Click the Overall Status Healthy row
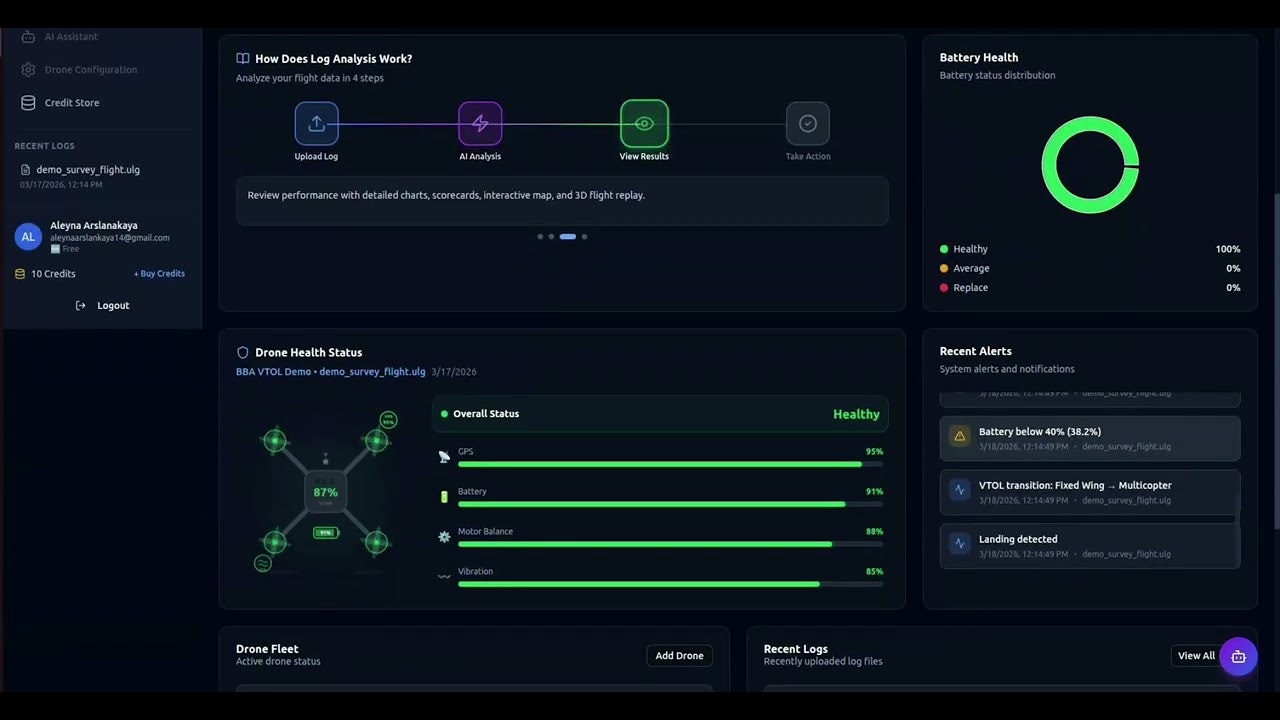Image resolution: width=1280 pixels, height=720 pixels. coord(660,414)
